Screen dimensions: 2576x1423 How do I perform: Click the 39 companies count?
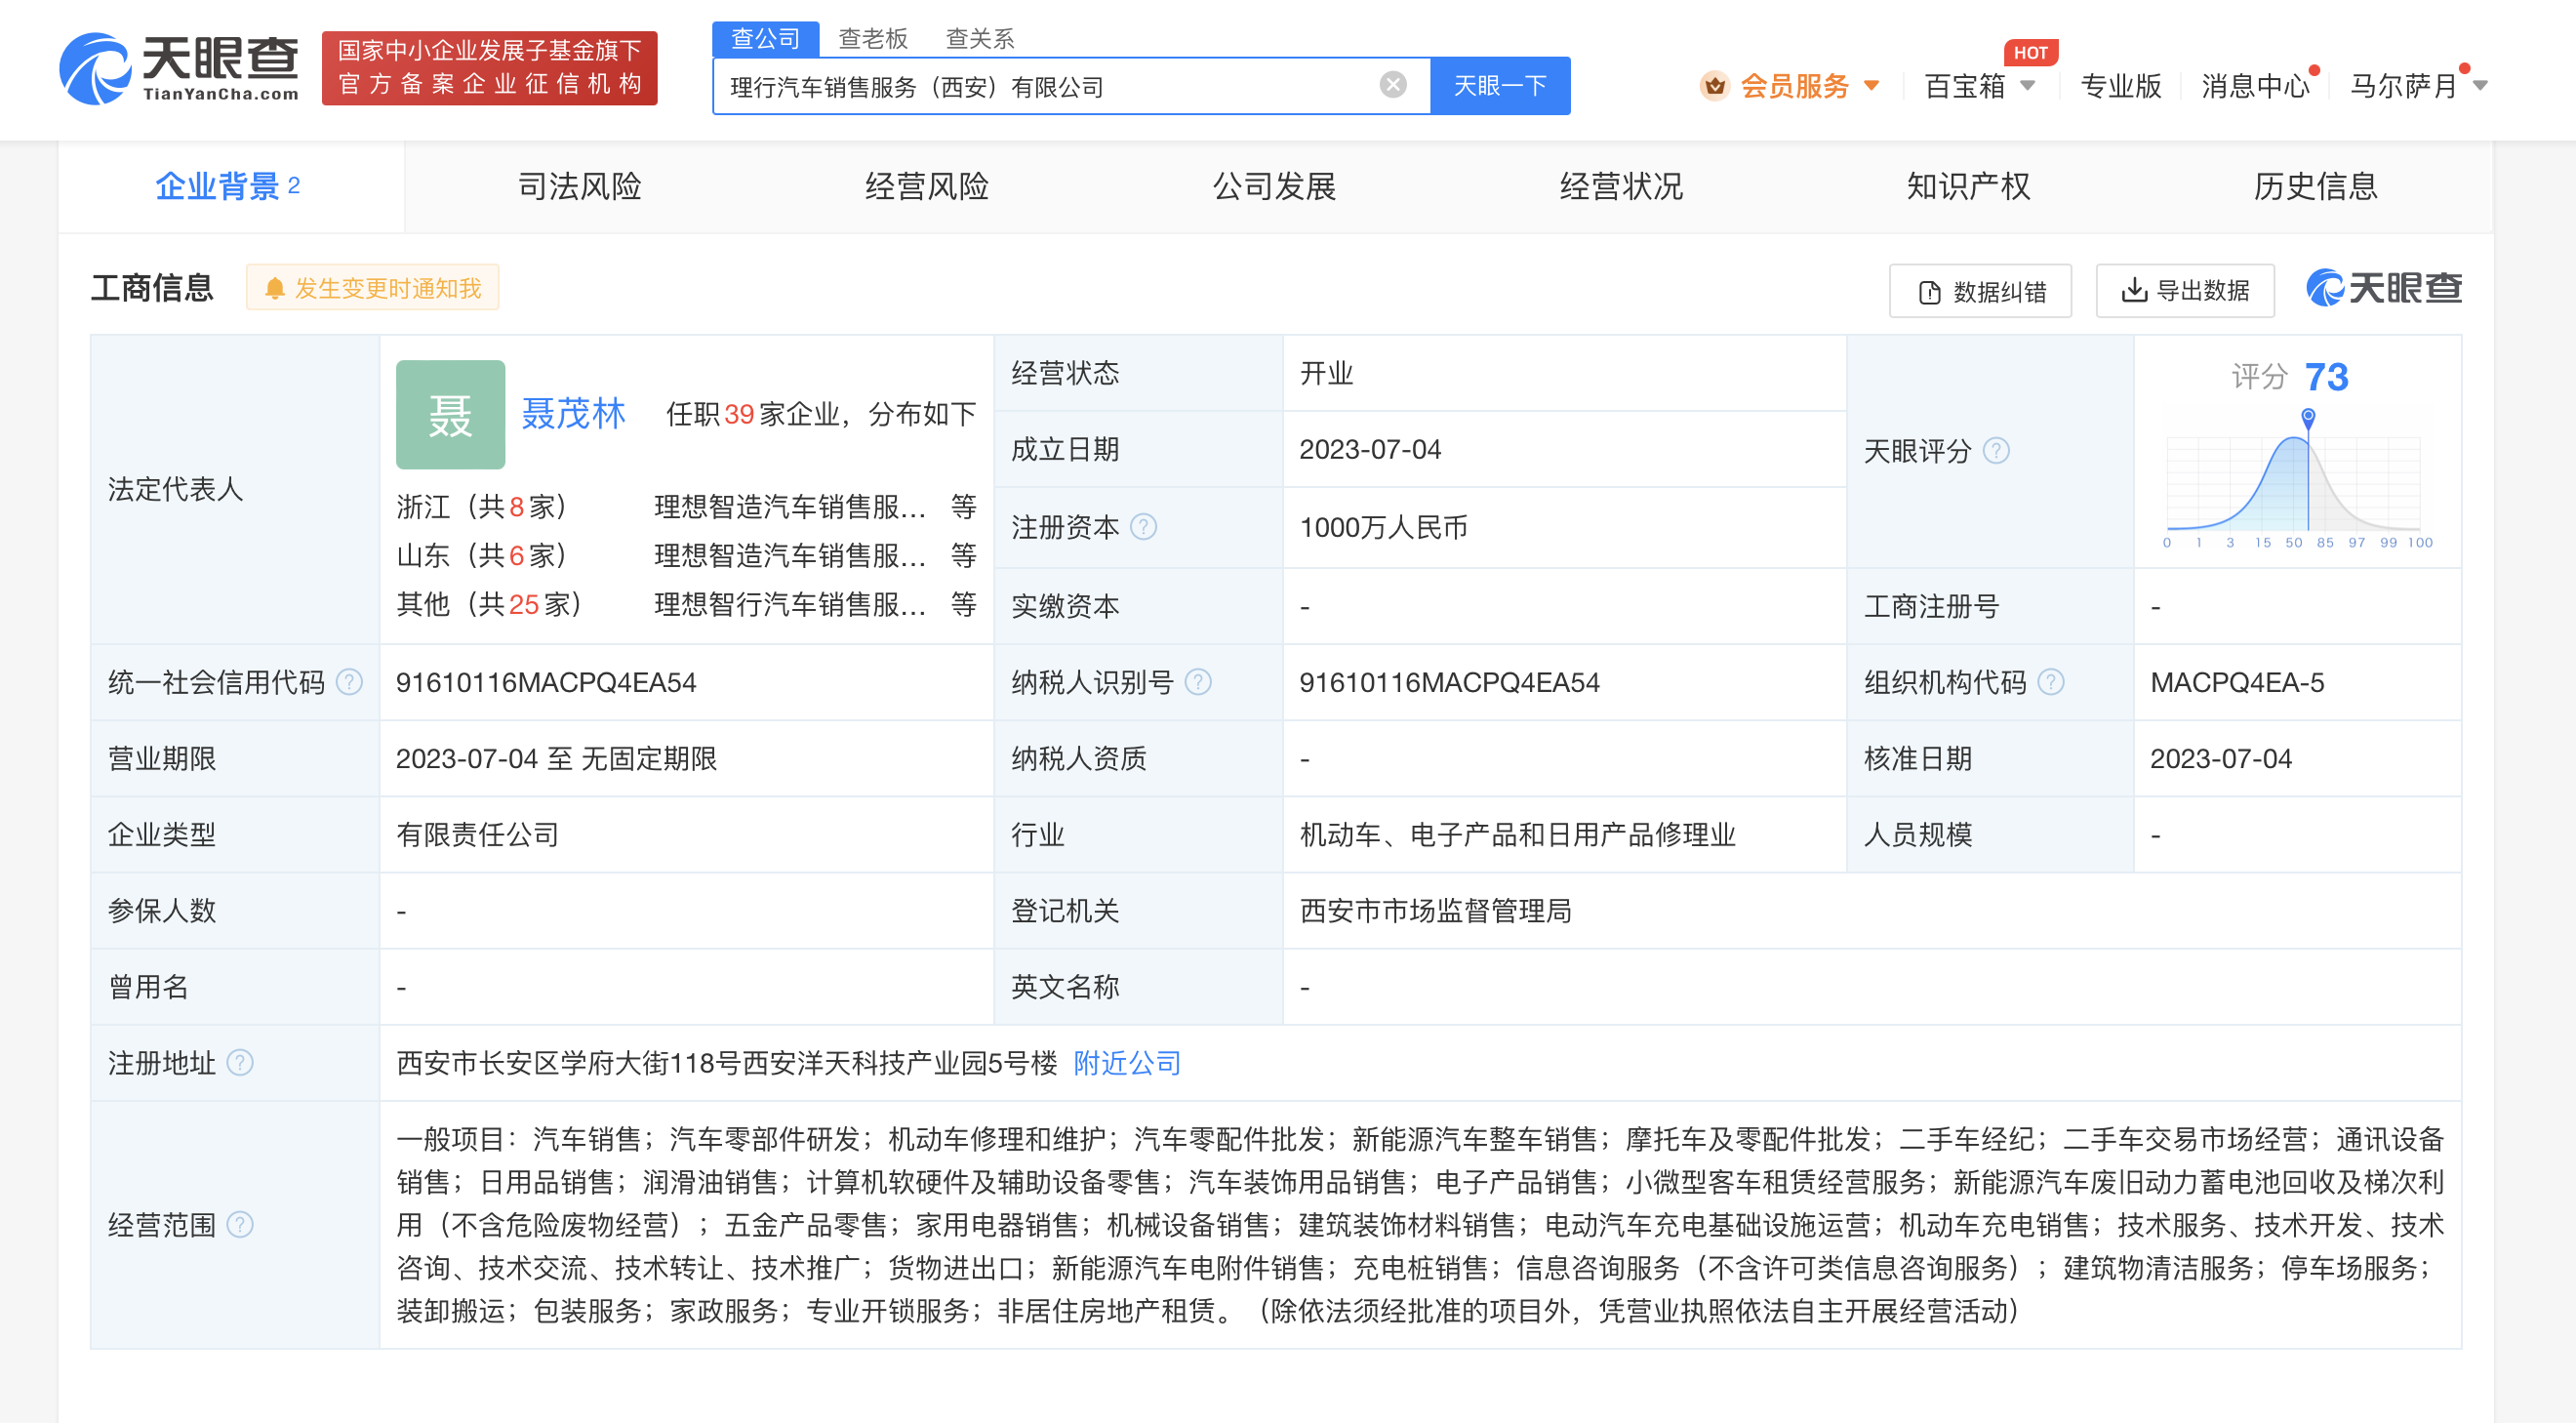point(739,414)
